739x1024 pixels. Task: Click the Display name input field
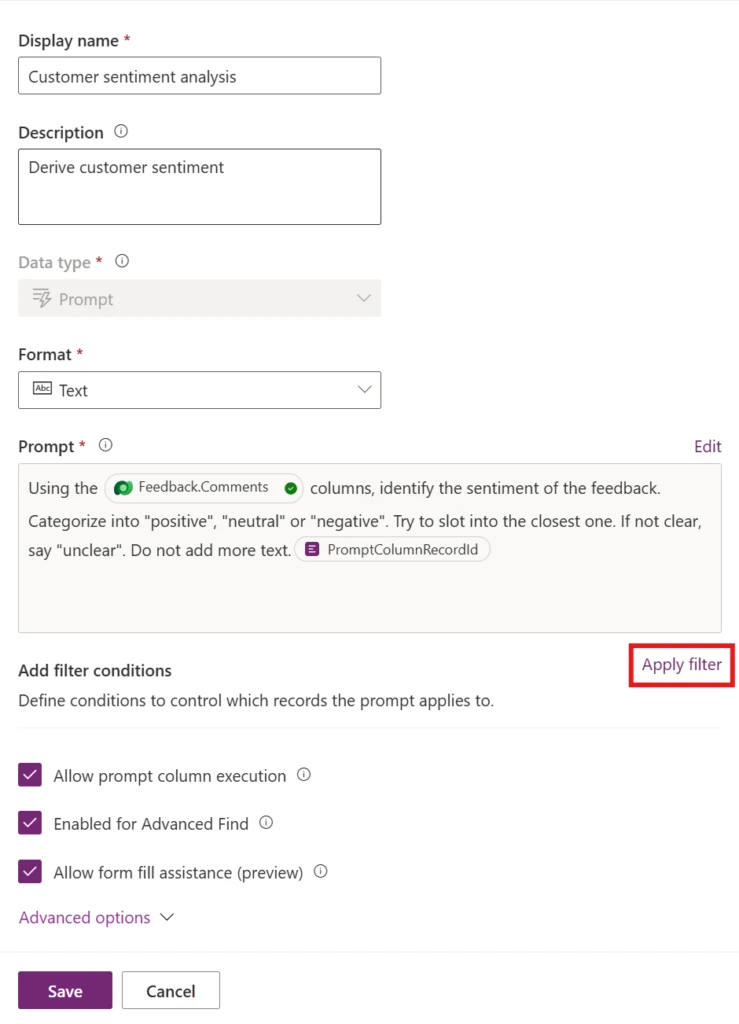[x=200, y=76]
